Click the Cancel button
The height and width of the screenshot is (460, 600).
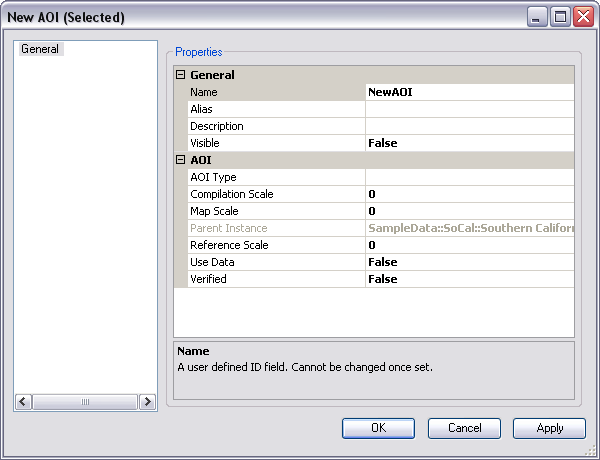coord(464,428)
